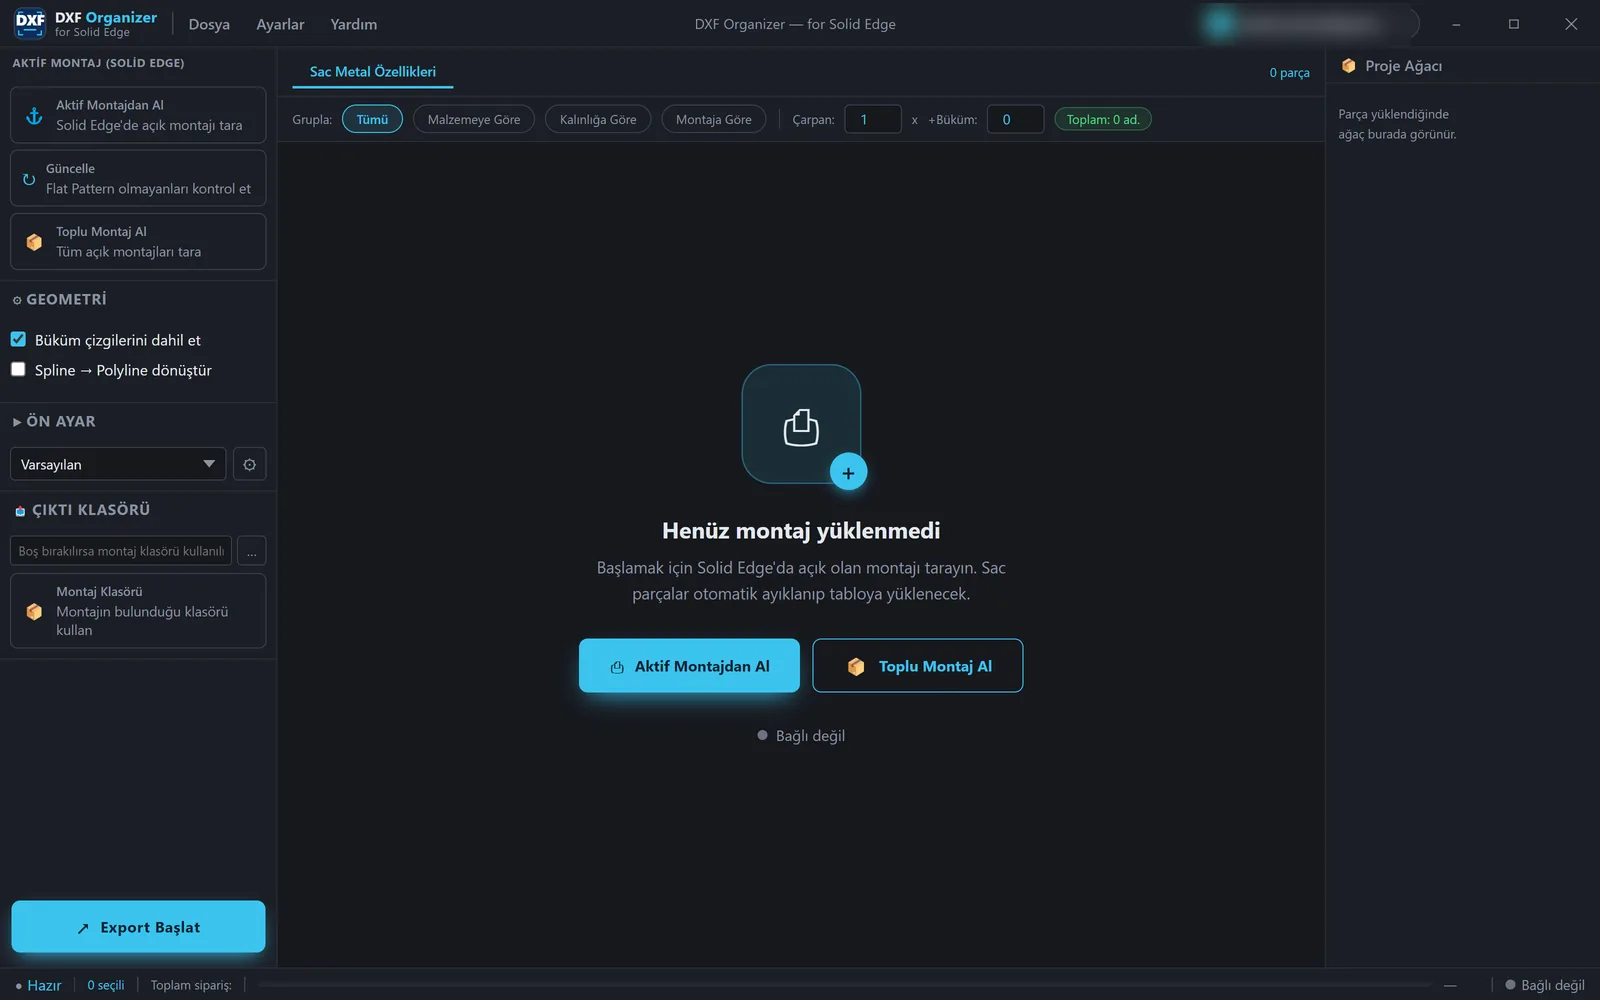The width and height of the screenshot is (1600, 1000).
Task: Click center Toplu Montaj Al button
Action: click(918, 666)
